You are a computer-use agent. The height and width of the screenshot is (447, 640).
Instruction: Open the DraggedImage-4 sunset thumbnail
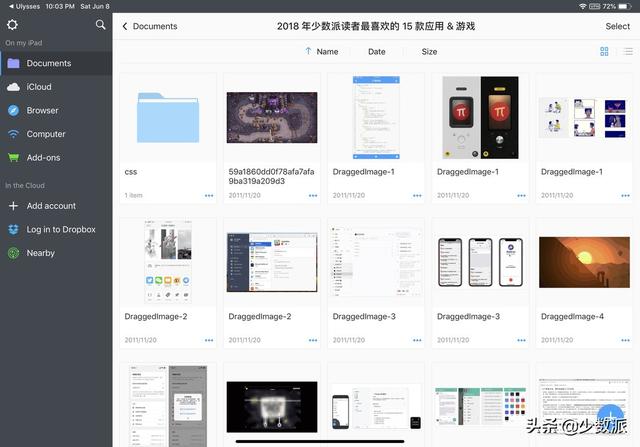584,262
